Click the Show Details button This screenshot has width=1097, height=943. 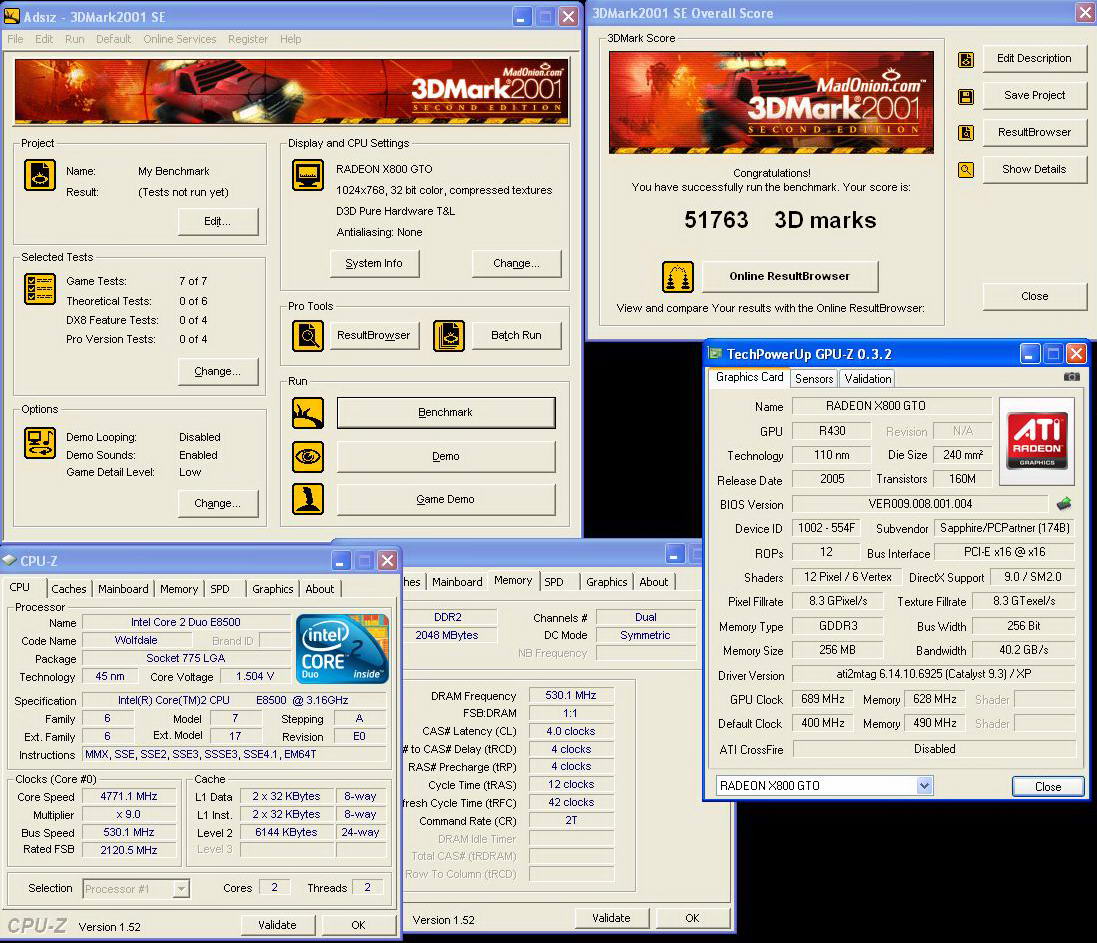tap(1035, 169)
